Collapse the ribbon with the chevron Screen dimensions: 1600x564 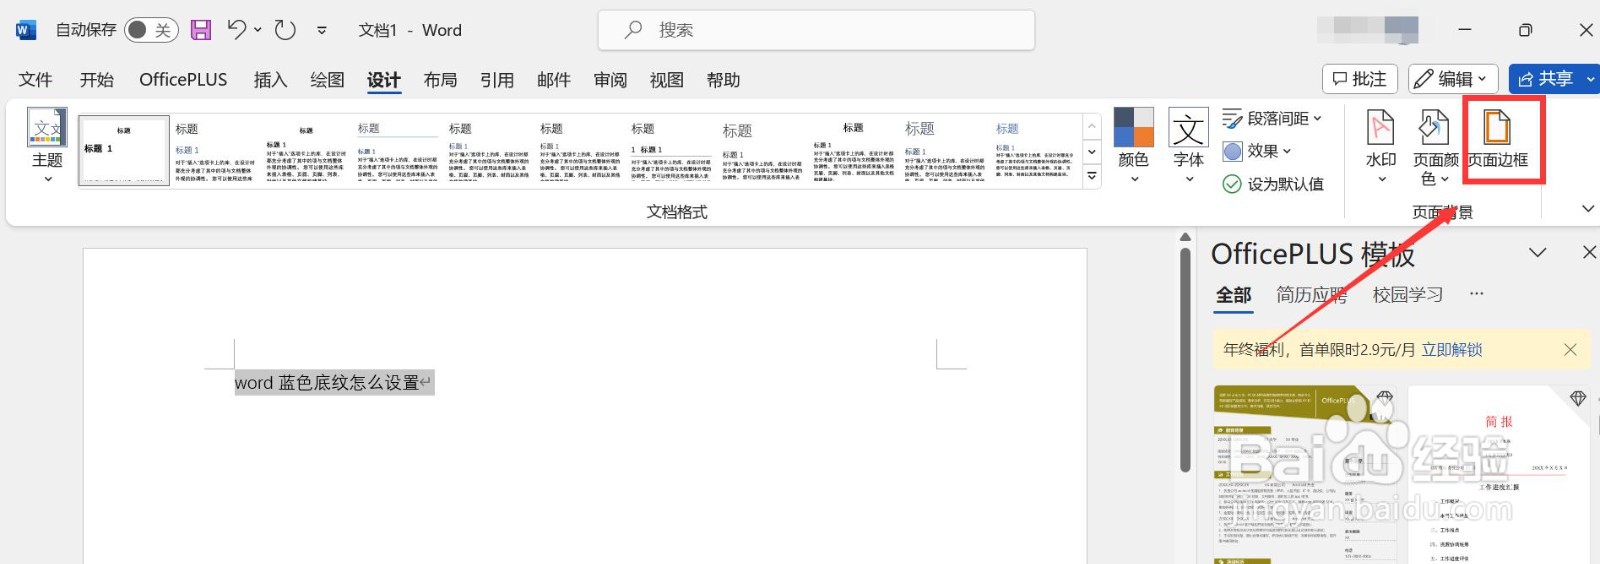coord(1587,209)
